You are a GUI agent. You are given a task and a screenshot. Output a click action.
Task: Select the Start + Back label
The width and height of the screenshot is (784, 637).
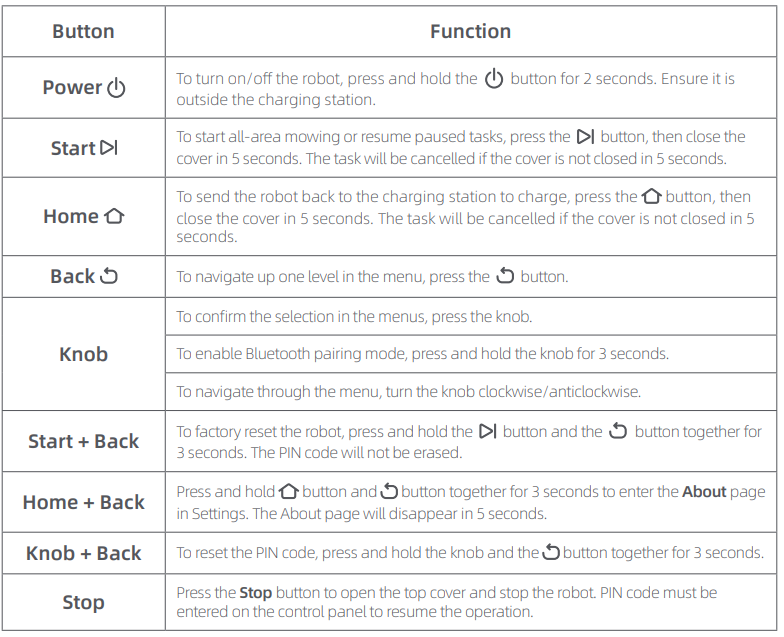point(83,441)
